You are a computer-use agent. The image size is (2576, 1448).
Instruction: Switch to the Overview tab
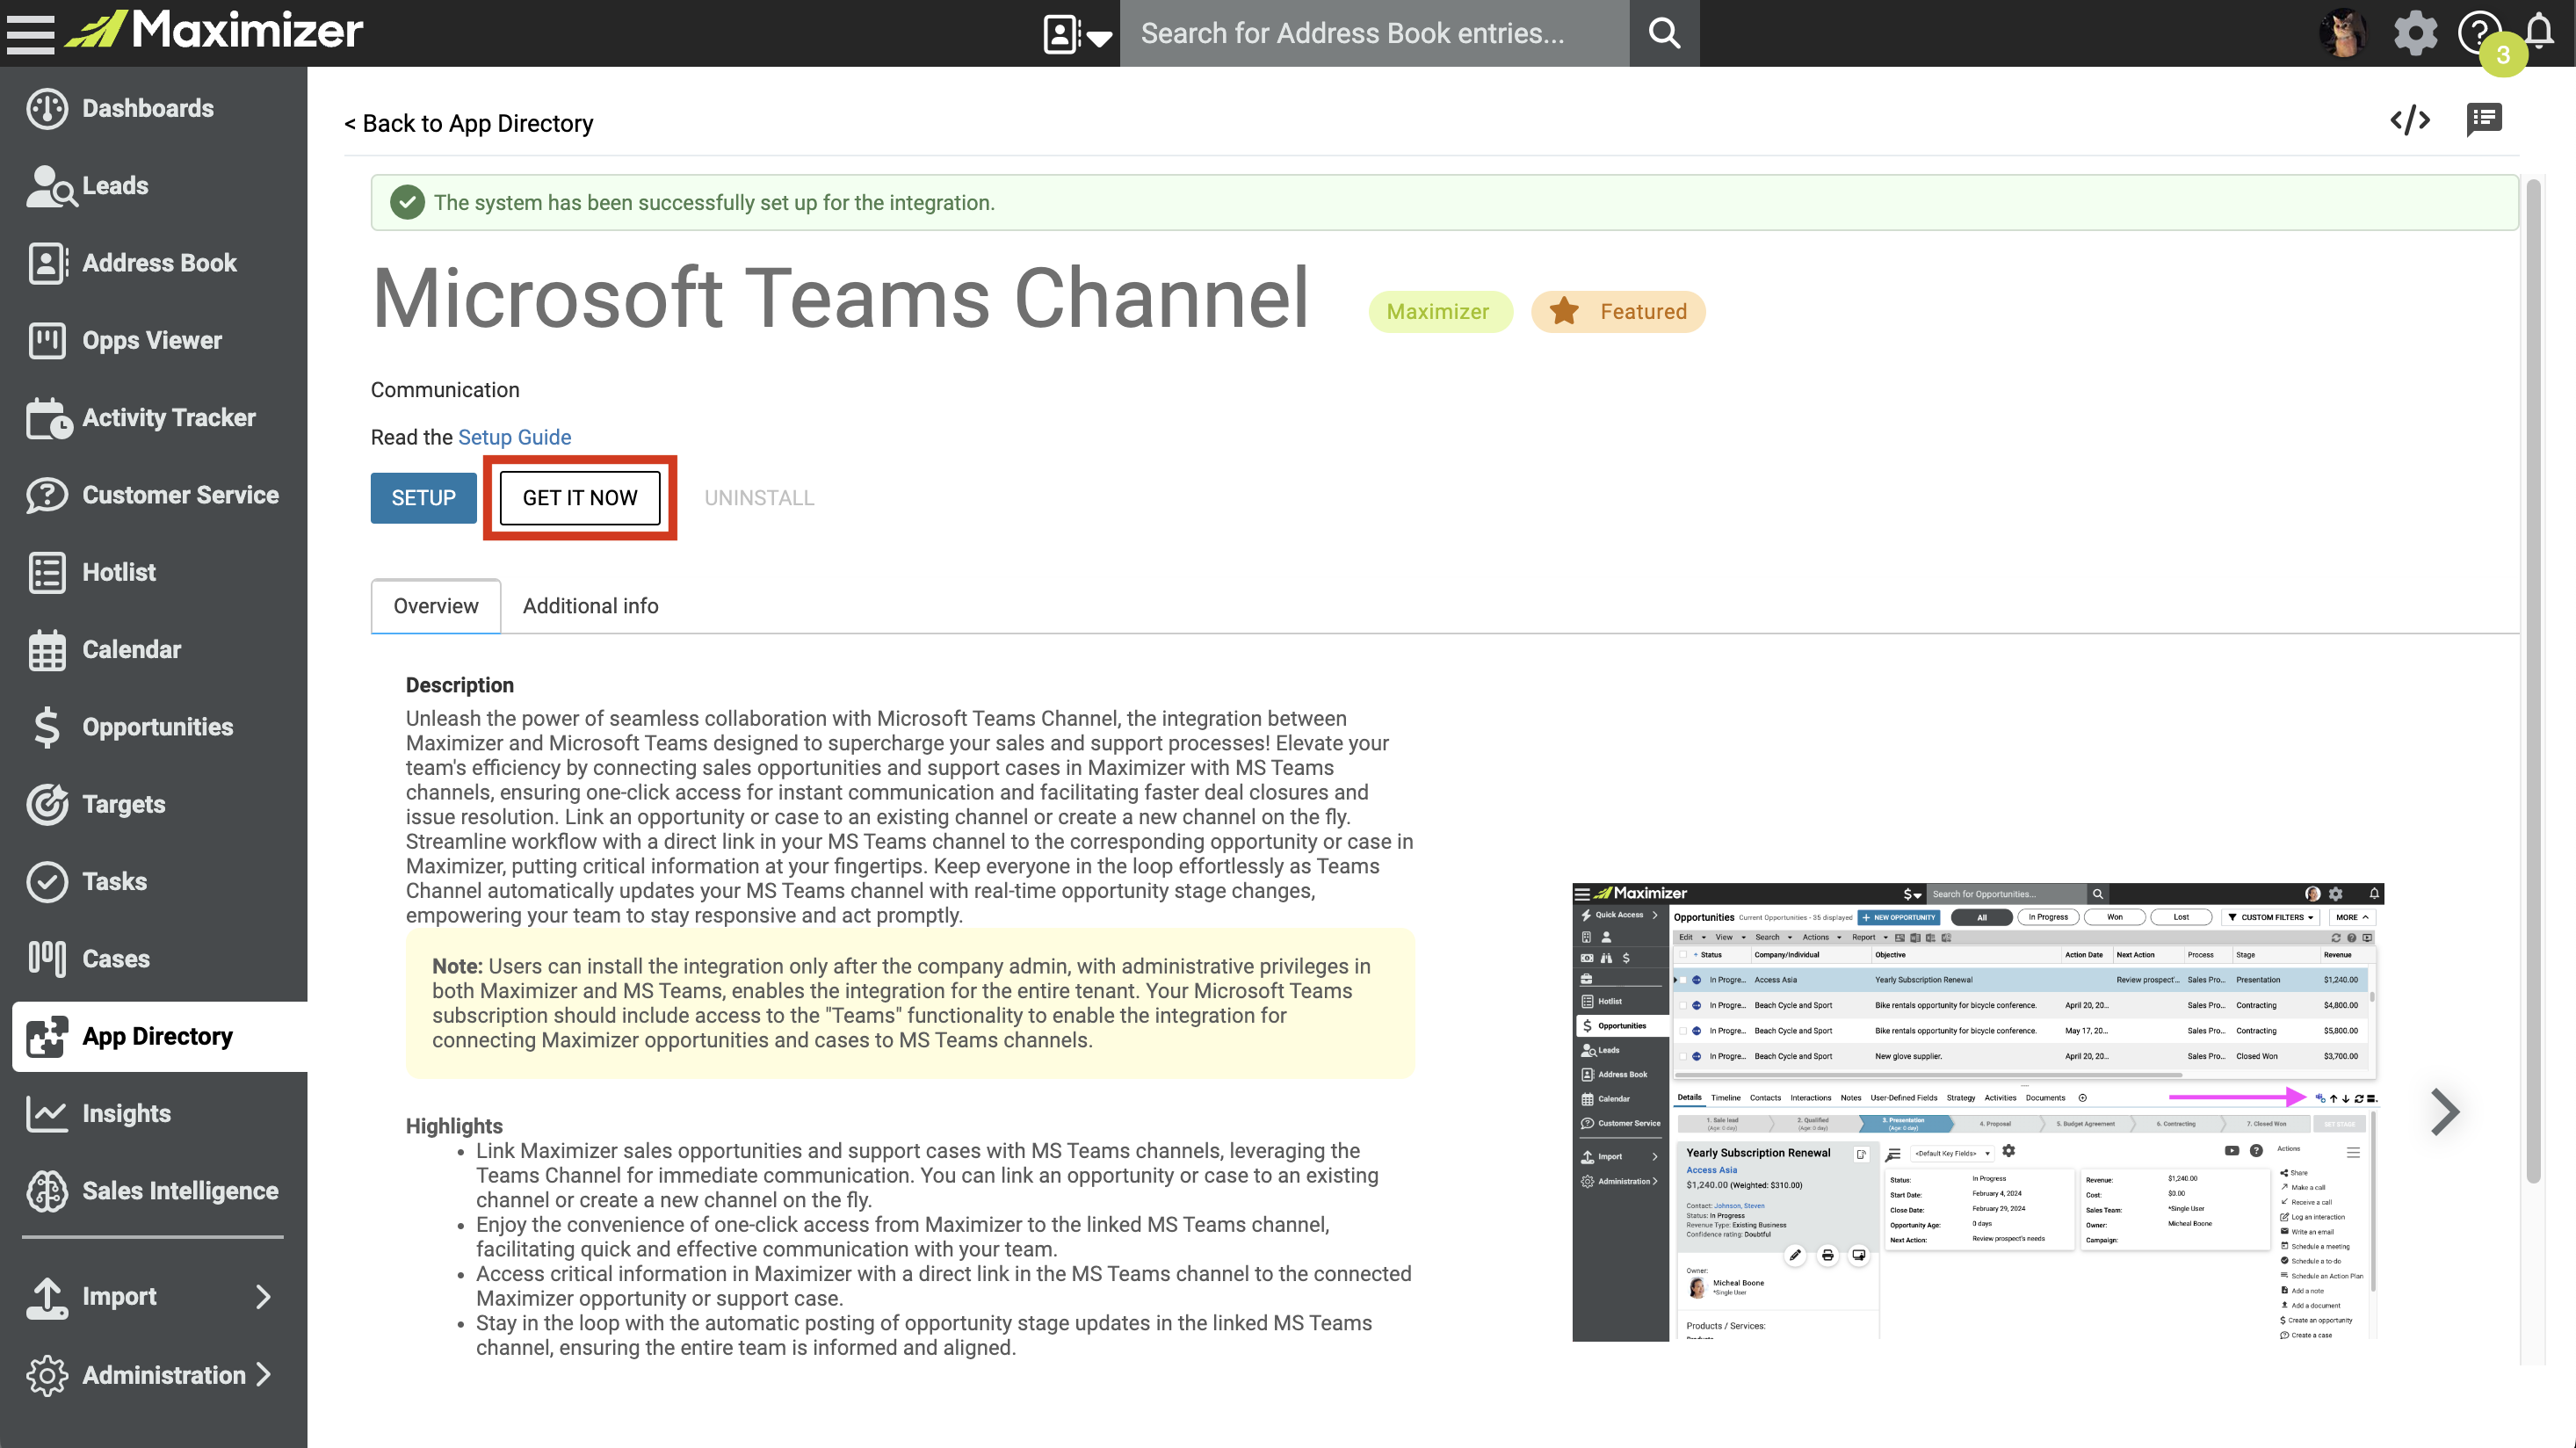click(436, 606)
